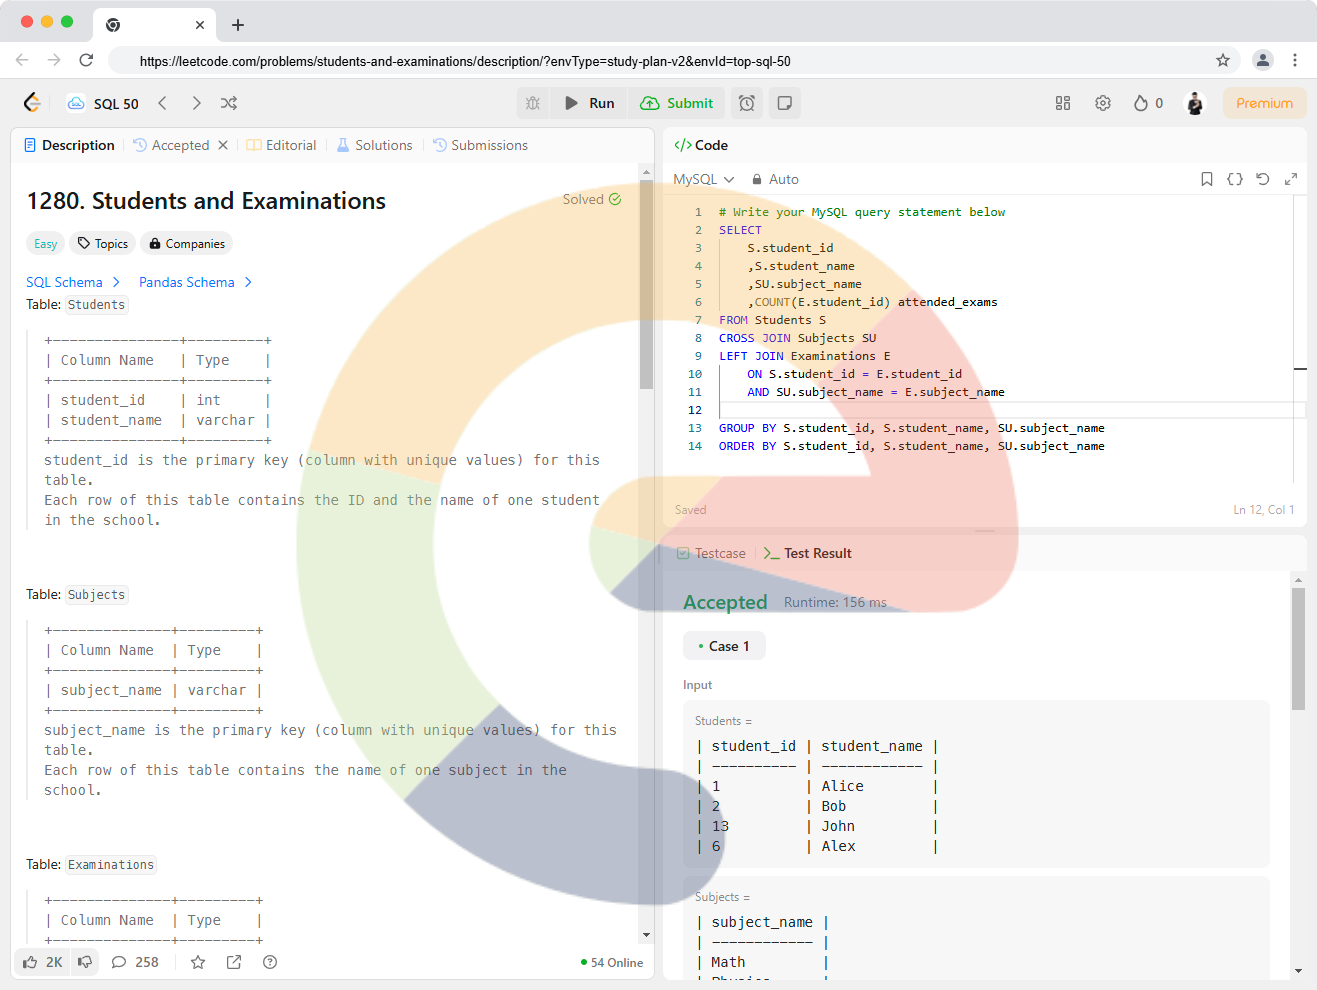Click the problem title 1280. Students and Examinations
1317x990 pixels.
(x=206, y=201)
